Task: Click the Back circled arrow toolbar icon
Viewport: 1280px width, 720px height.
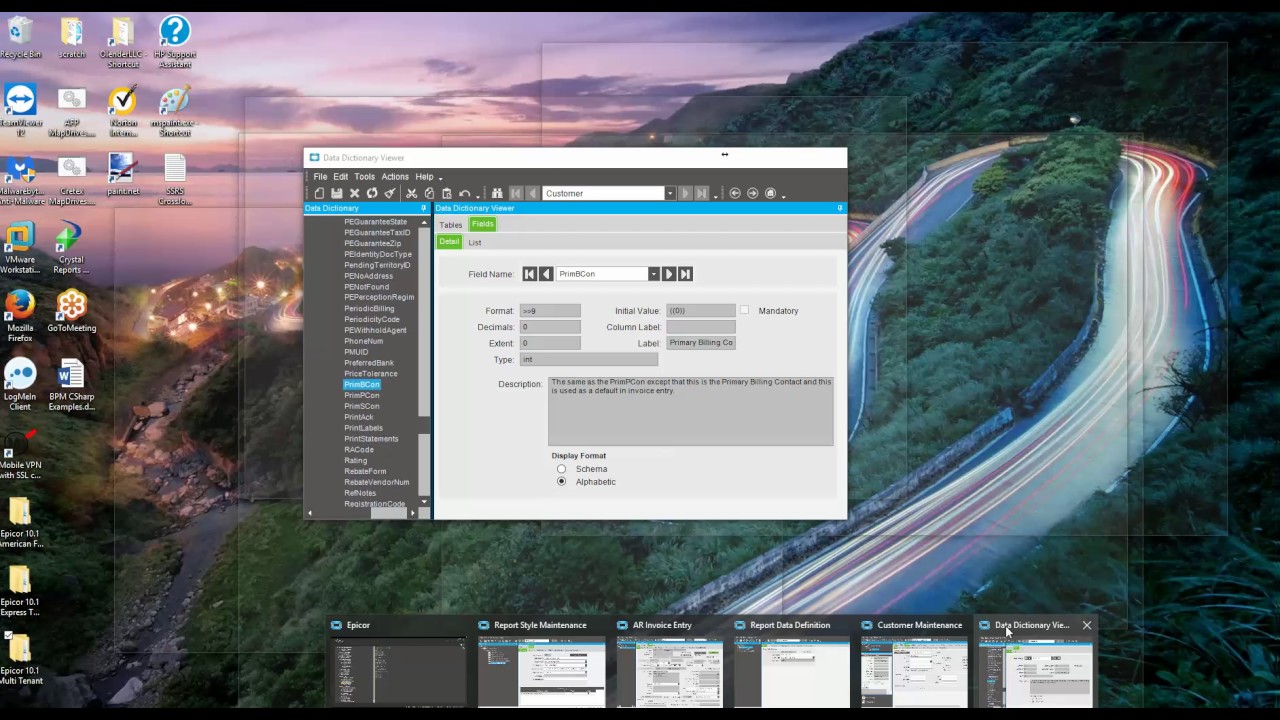Action: 735,193
